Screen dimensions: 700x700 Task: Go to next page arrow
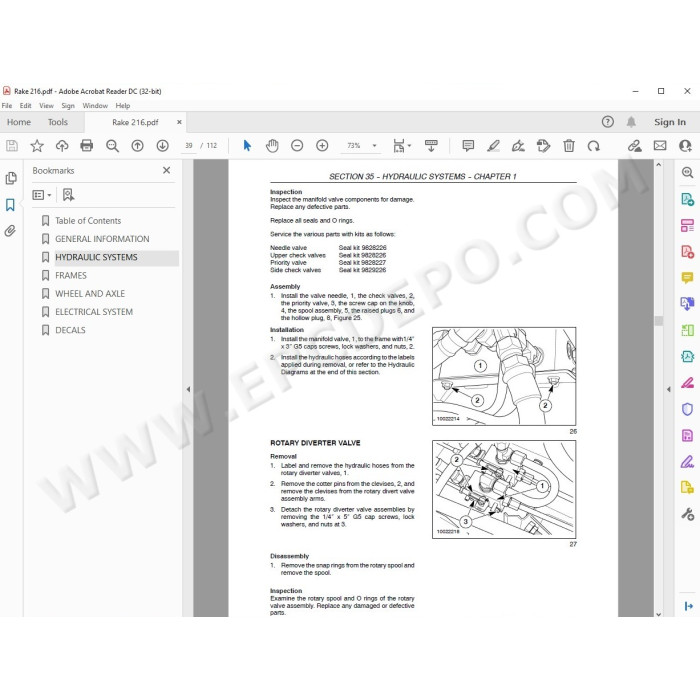coord(162,146)
